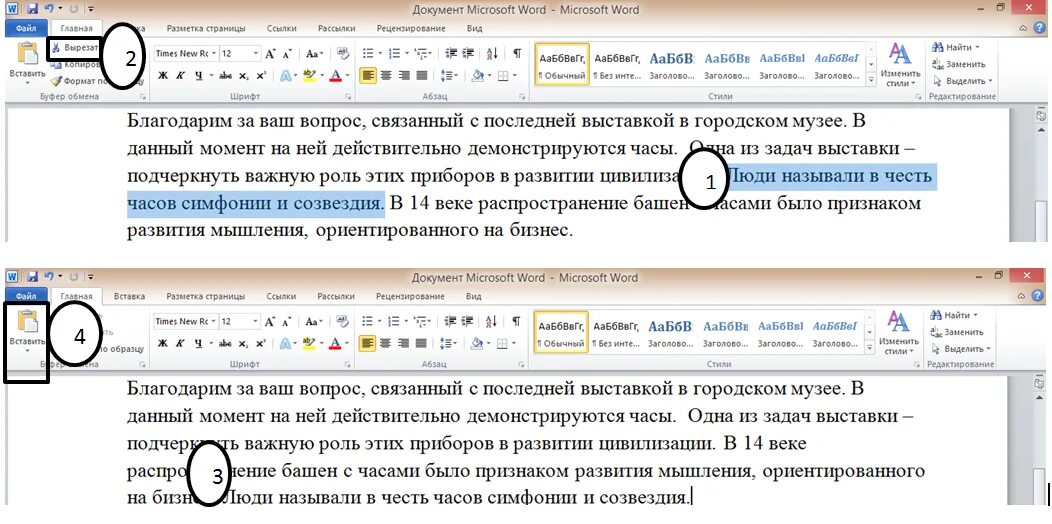Toggle Italic (К) in lower window

pyautogui.click(x=180, y=344)
